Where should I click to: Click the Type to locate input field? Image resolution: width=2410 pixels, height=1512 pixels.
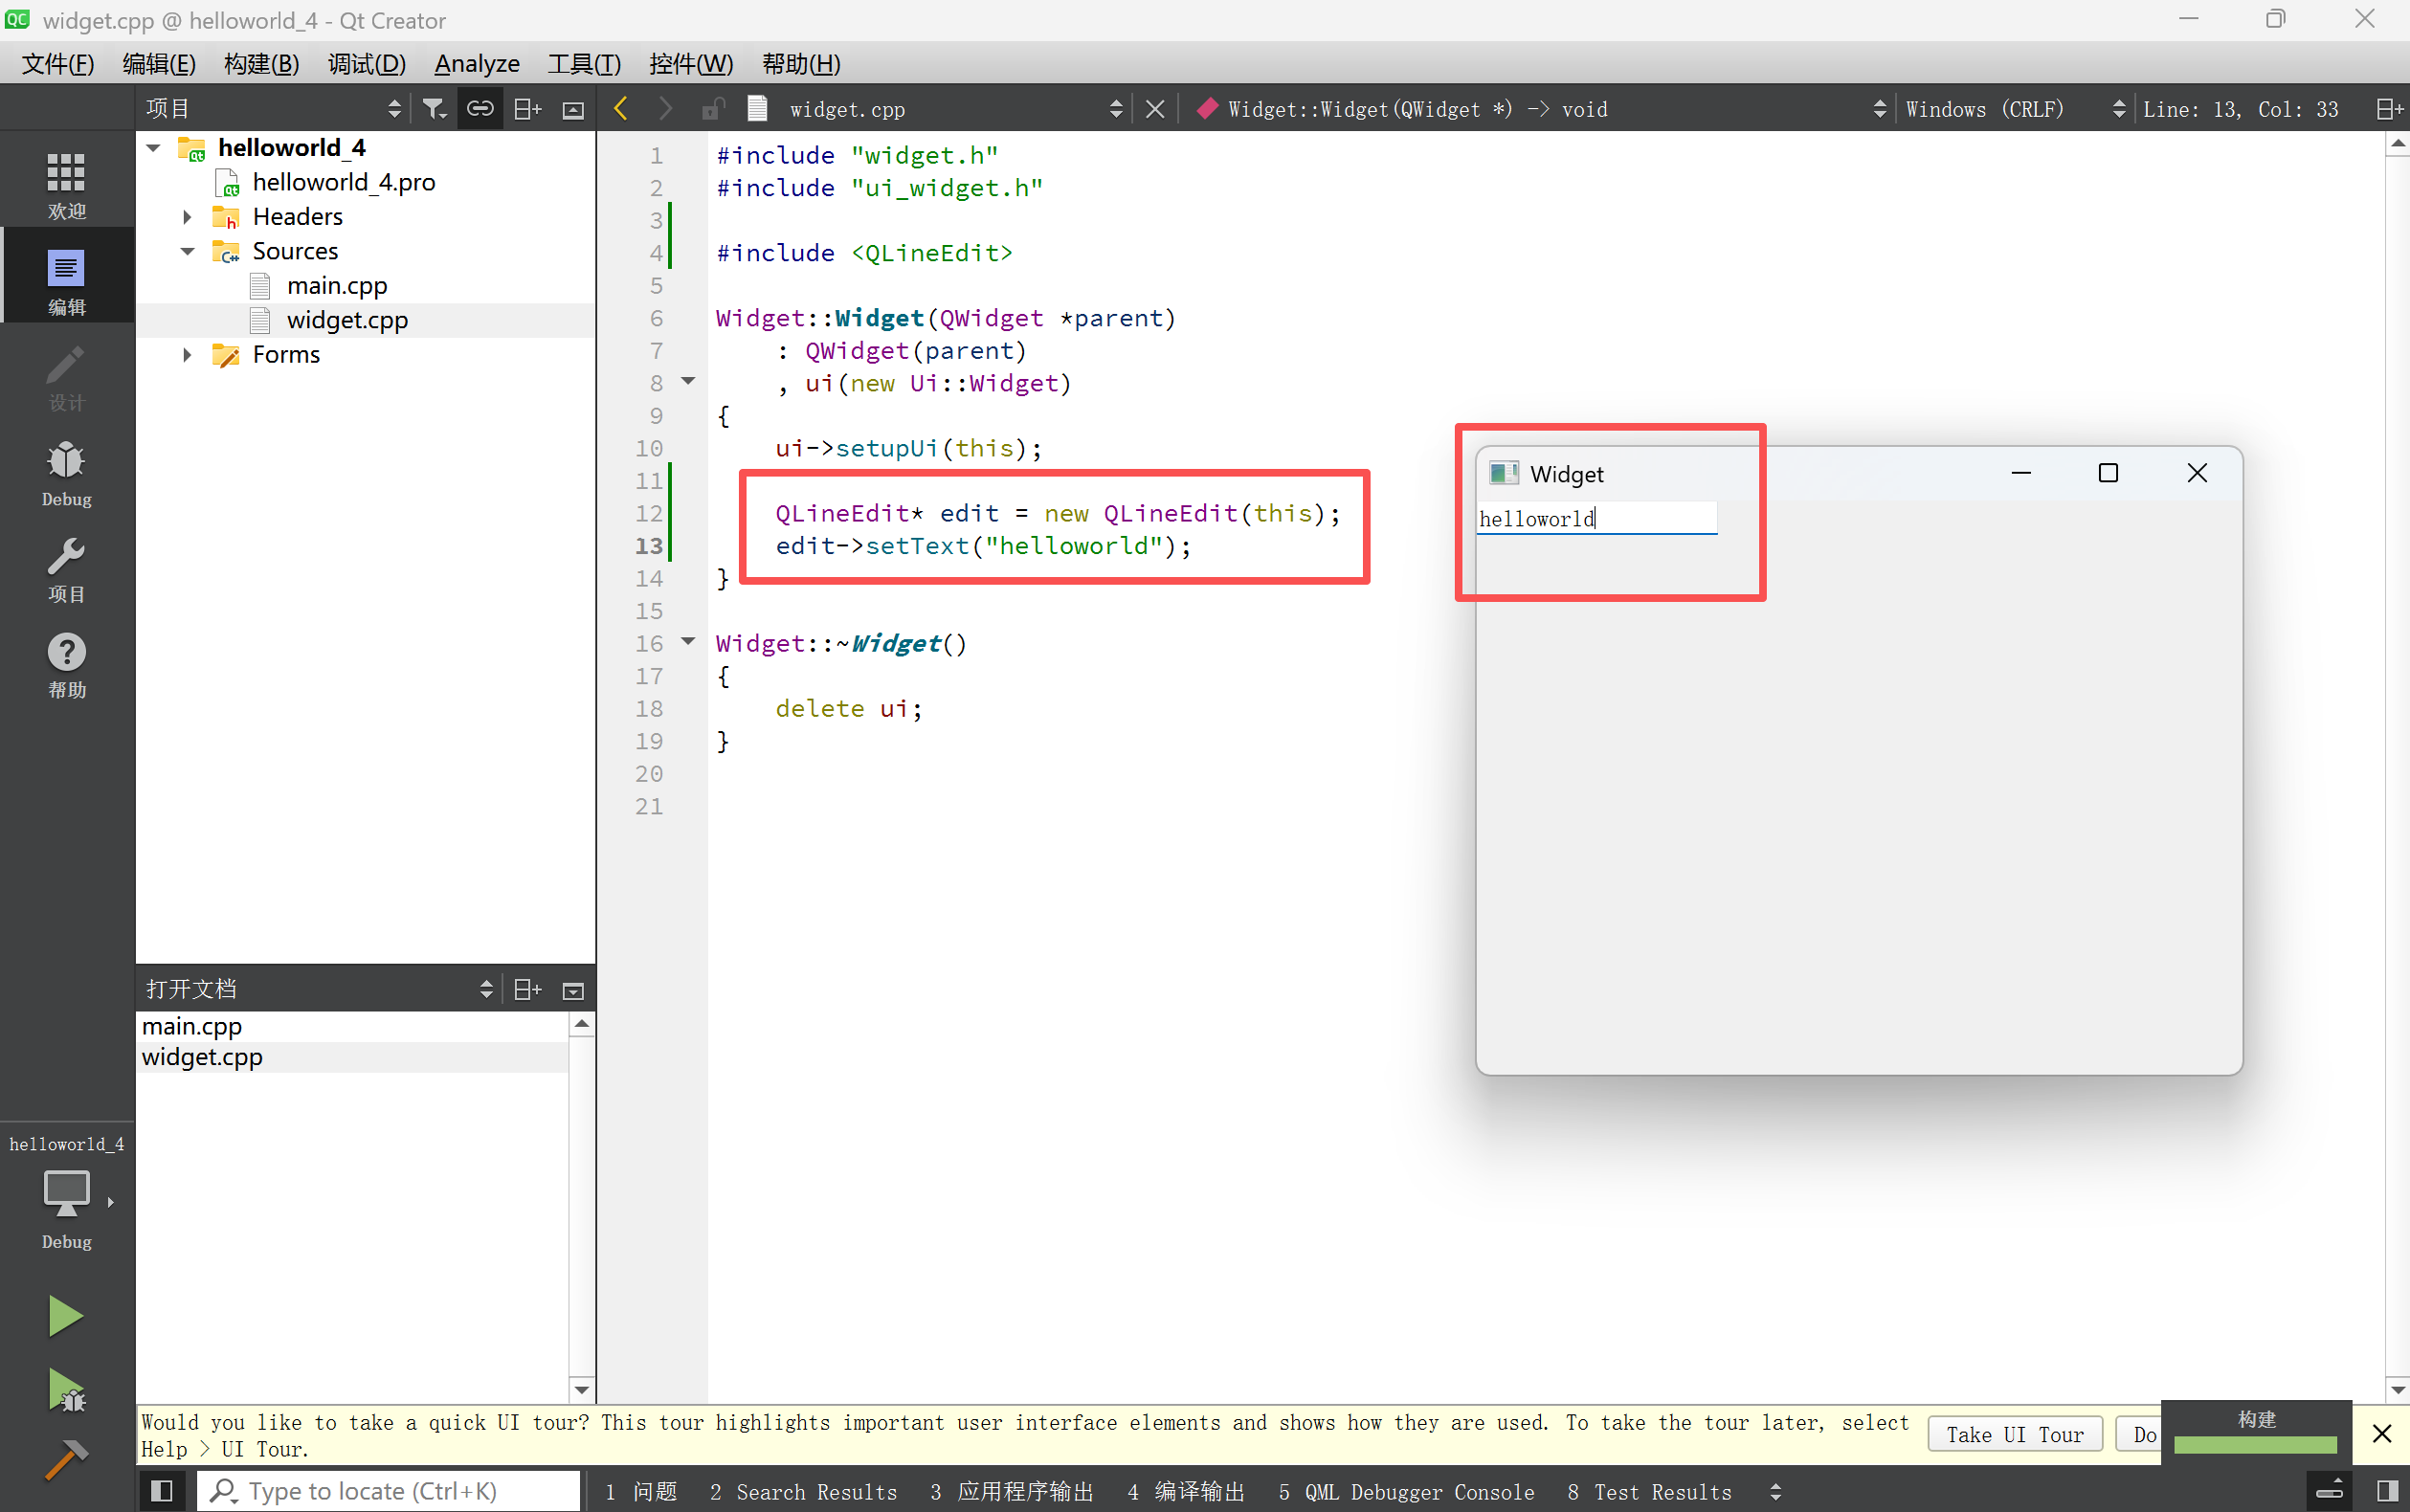tap(390, 1491)
